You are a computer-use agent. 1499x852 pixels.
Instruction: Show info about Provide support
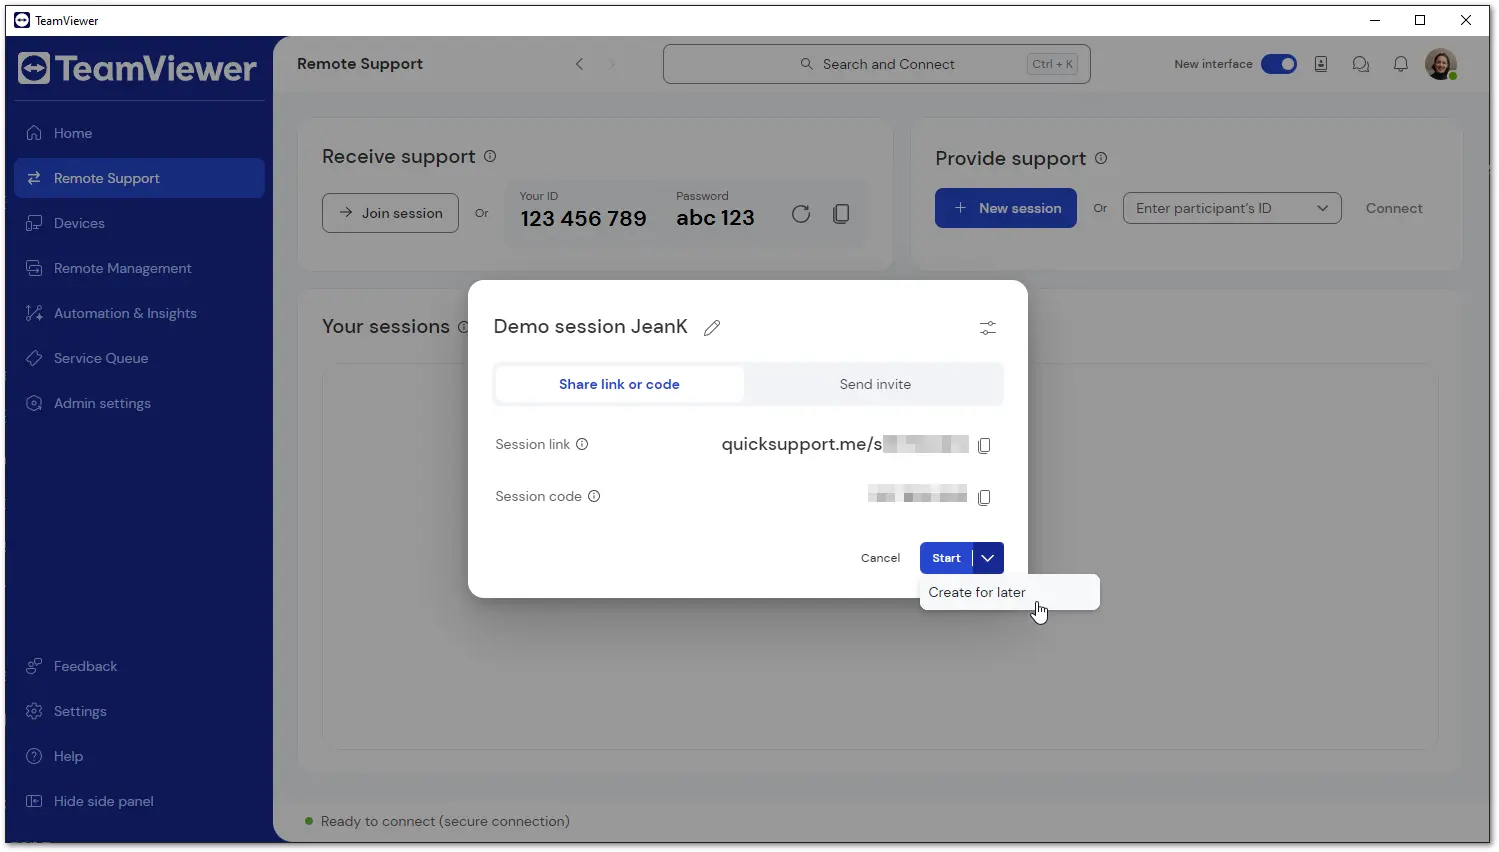[x=1101, y=158]
